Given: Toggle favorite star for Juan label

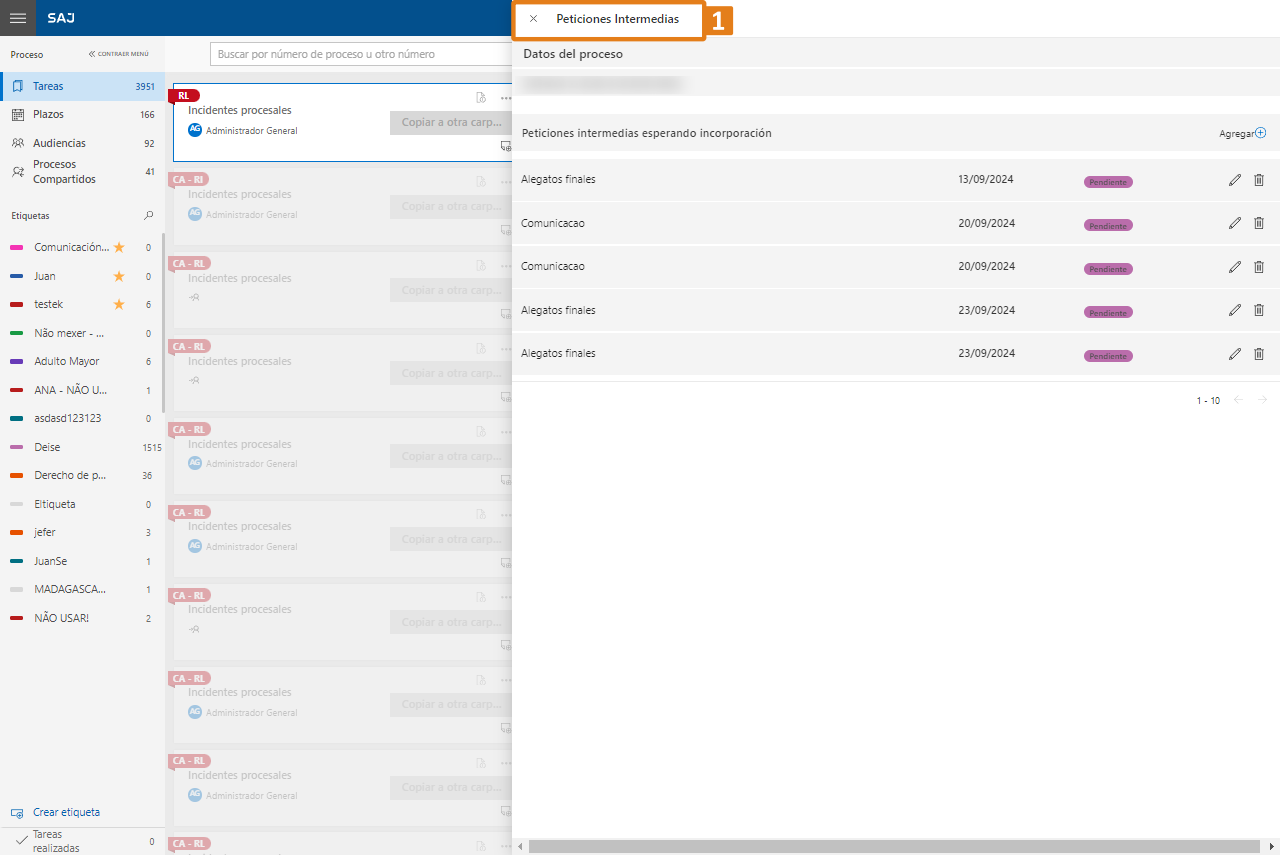Looking at the screenshot, I should pyautogui.click(x=119, y=276).
